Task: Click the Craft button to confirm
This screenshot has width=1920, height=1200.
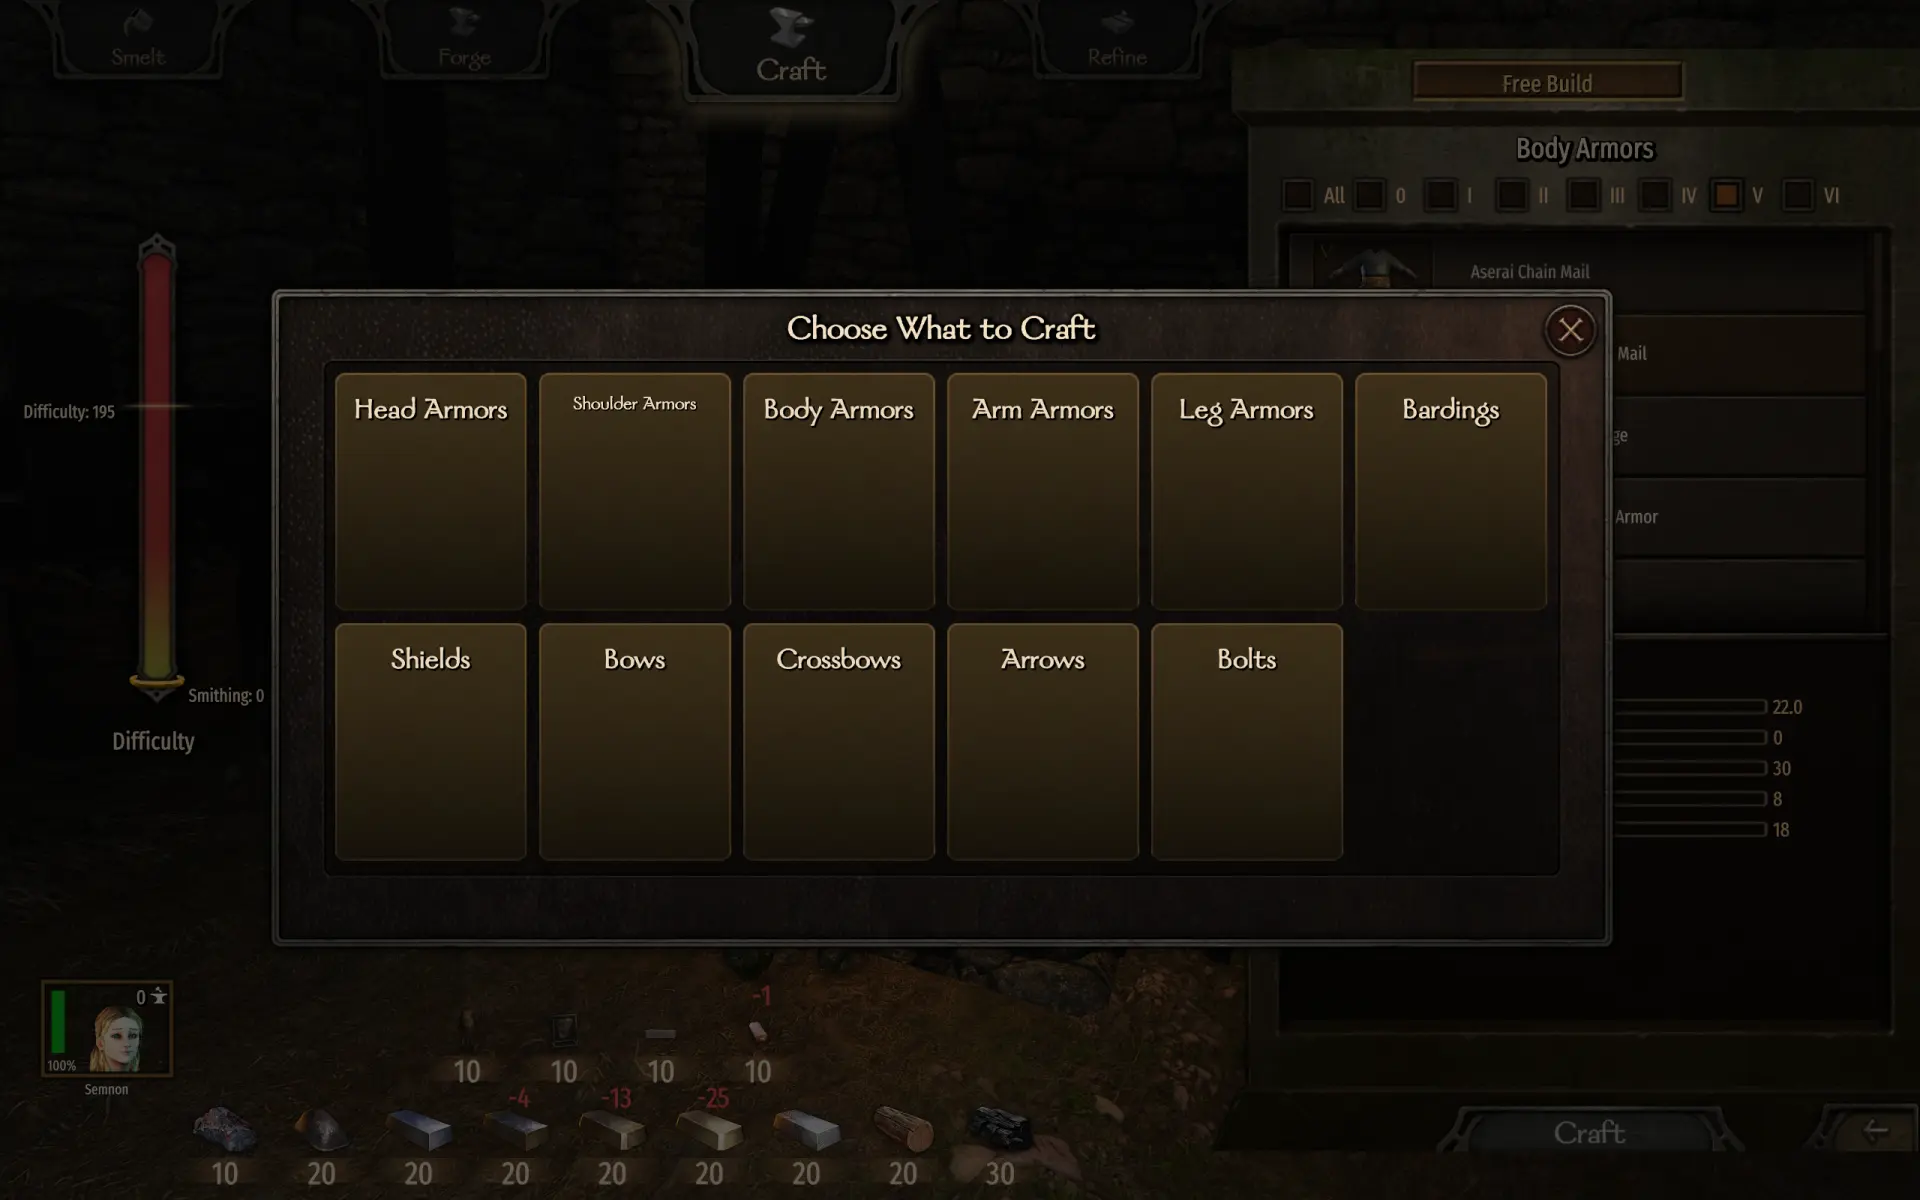Action: 1588,1131
